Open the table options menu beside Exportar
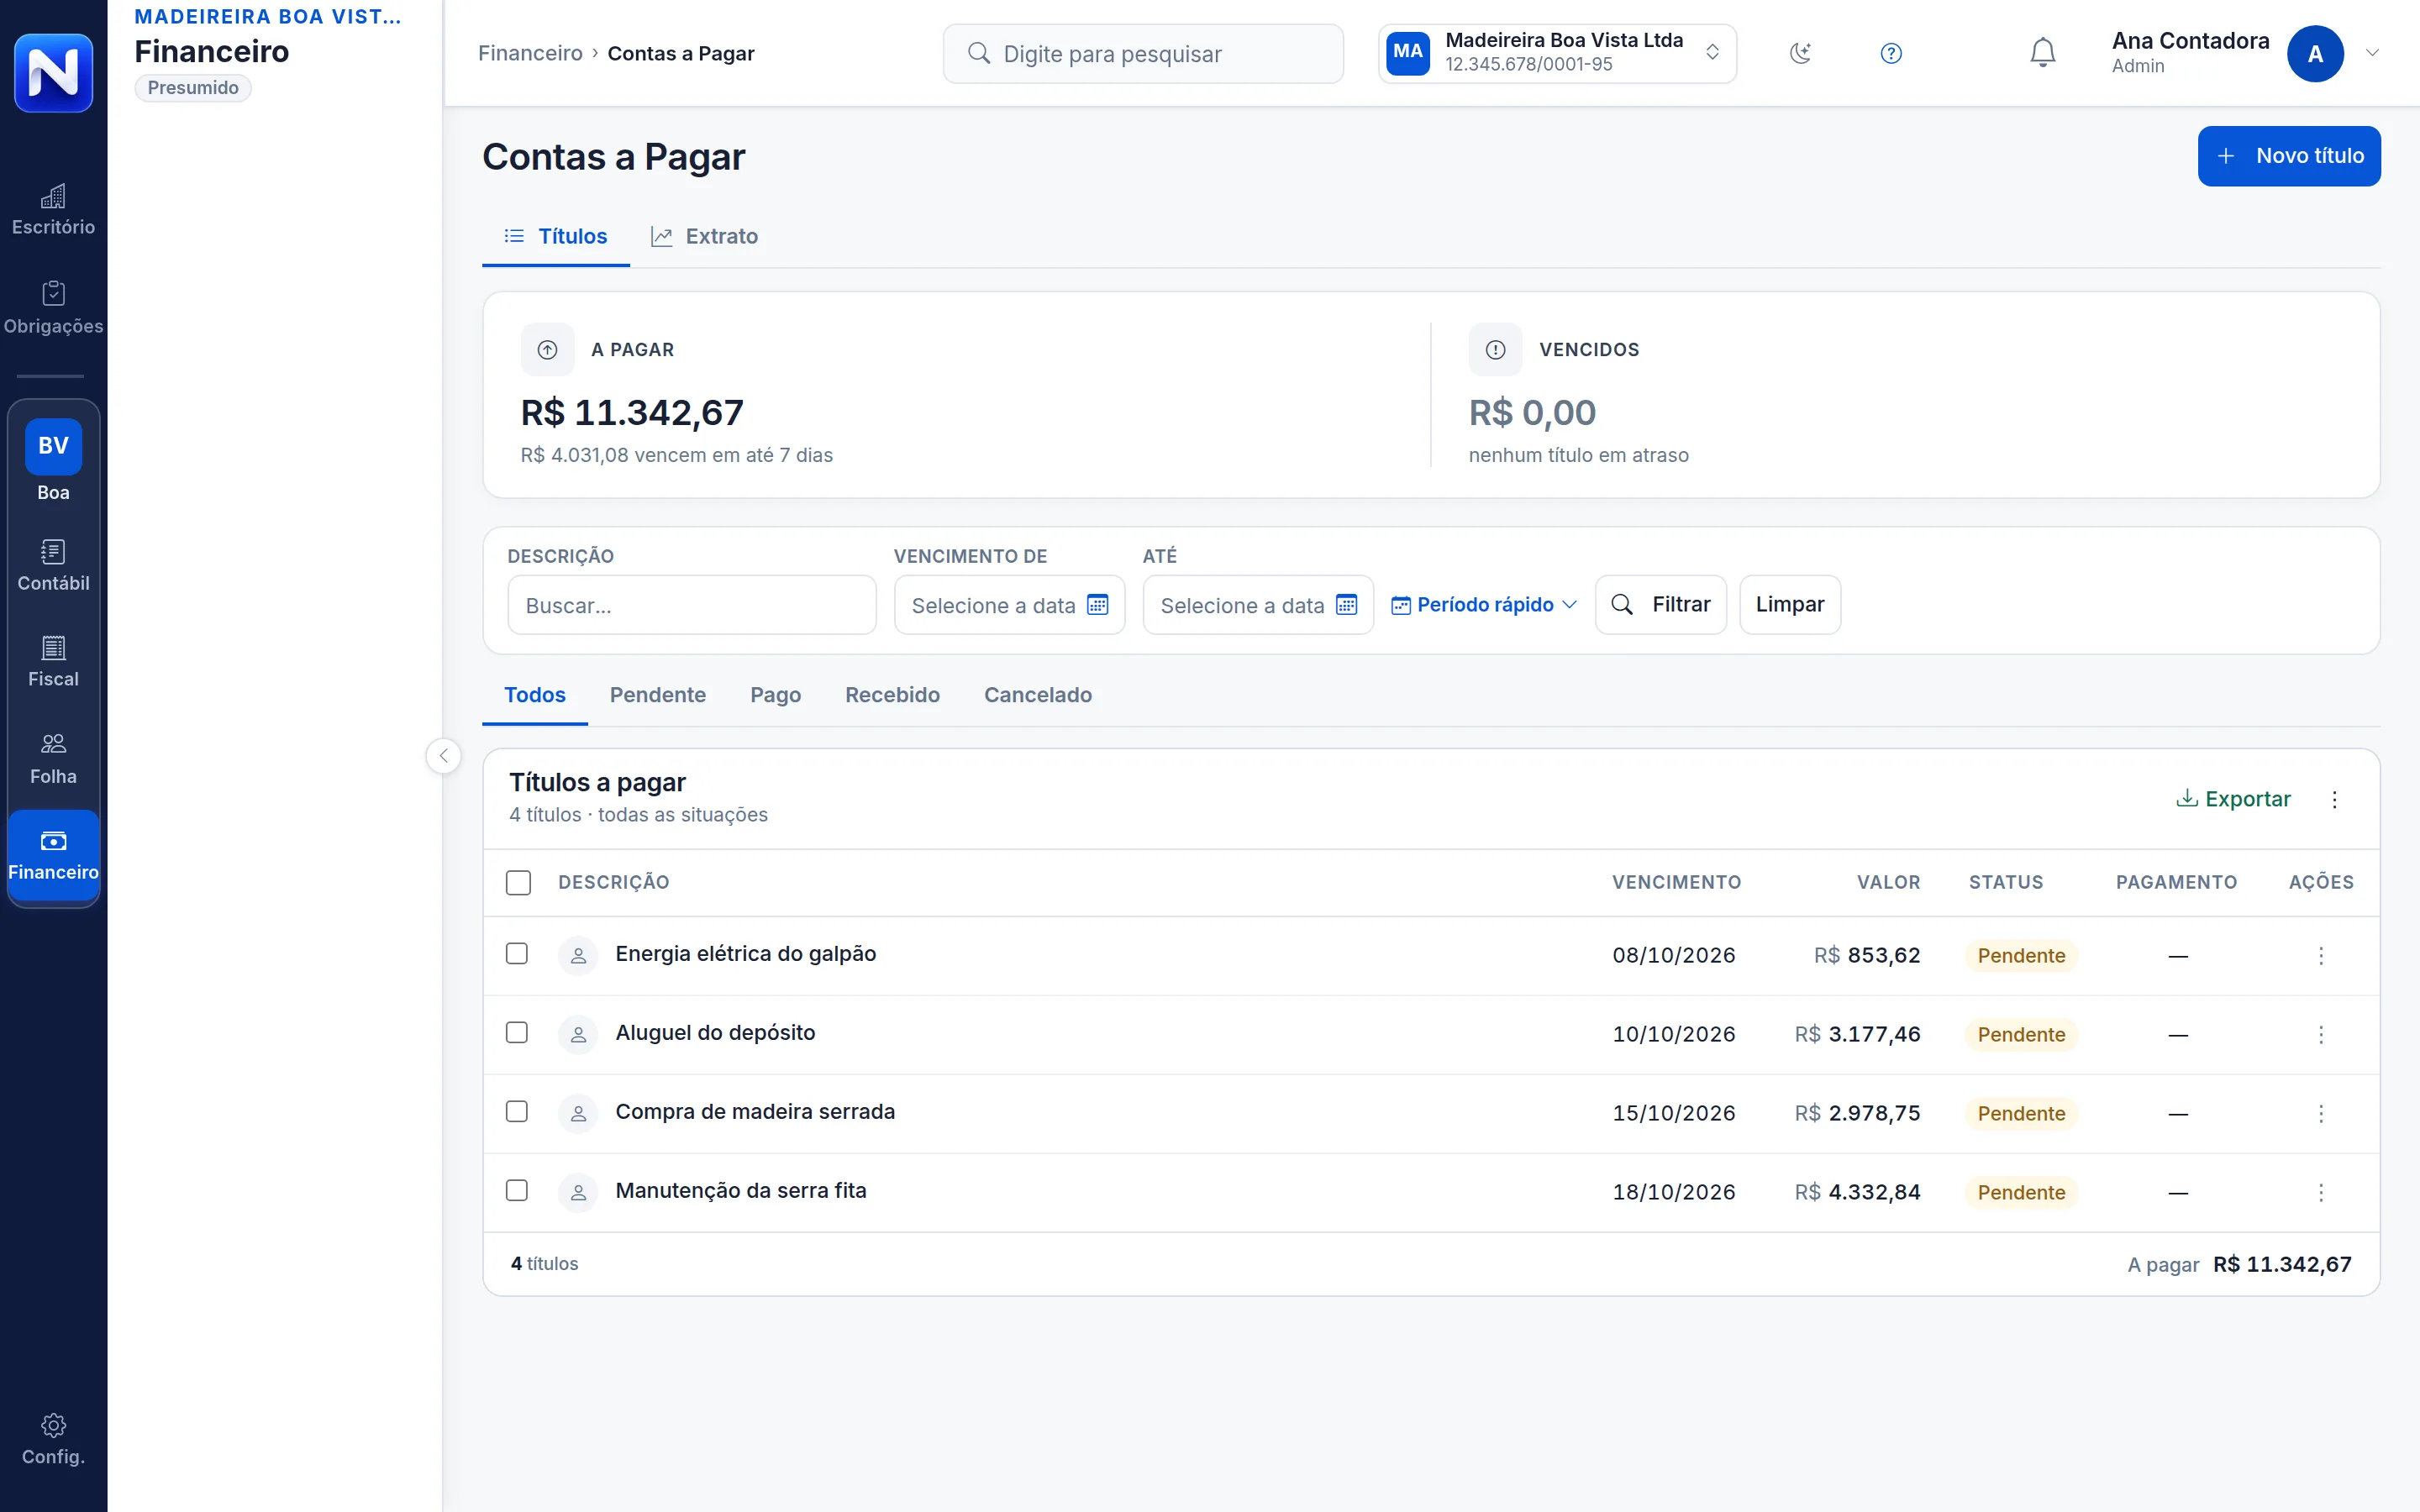The image size is (2420, 1512). (2335, 799)
